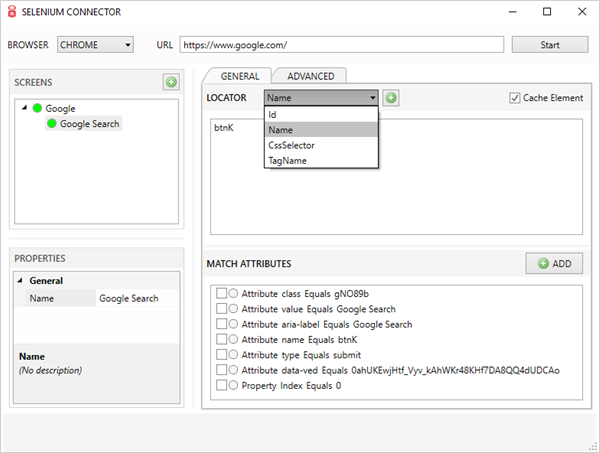Close the Selenium Connector window

tap(582, 12)
